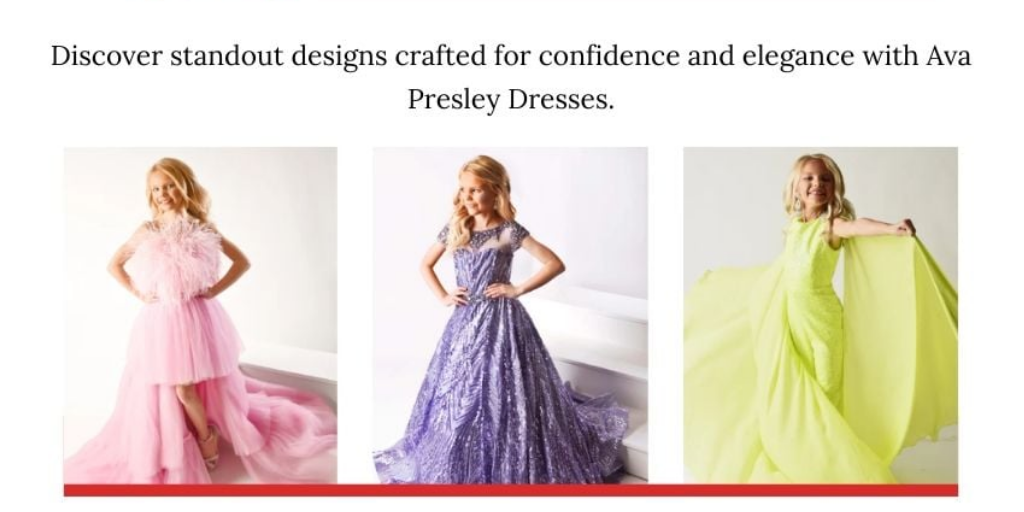Click the sandal in the pink dress photo
Image resolution: width=1024 pixels, height=512 pixels.
[x=211, y=447]
